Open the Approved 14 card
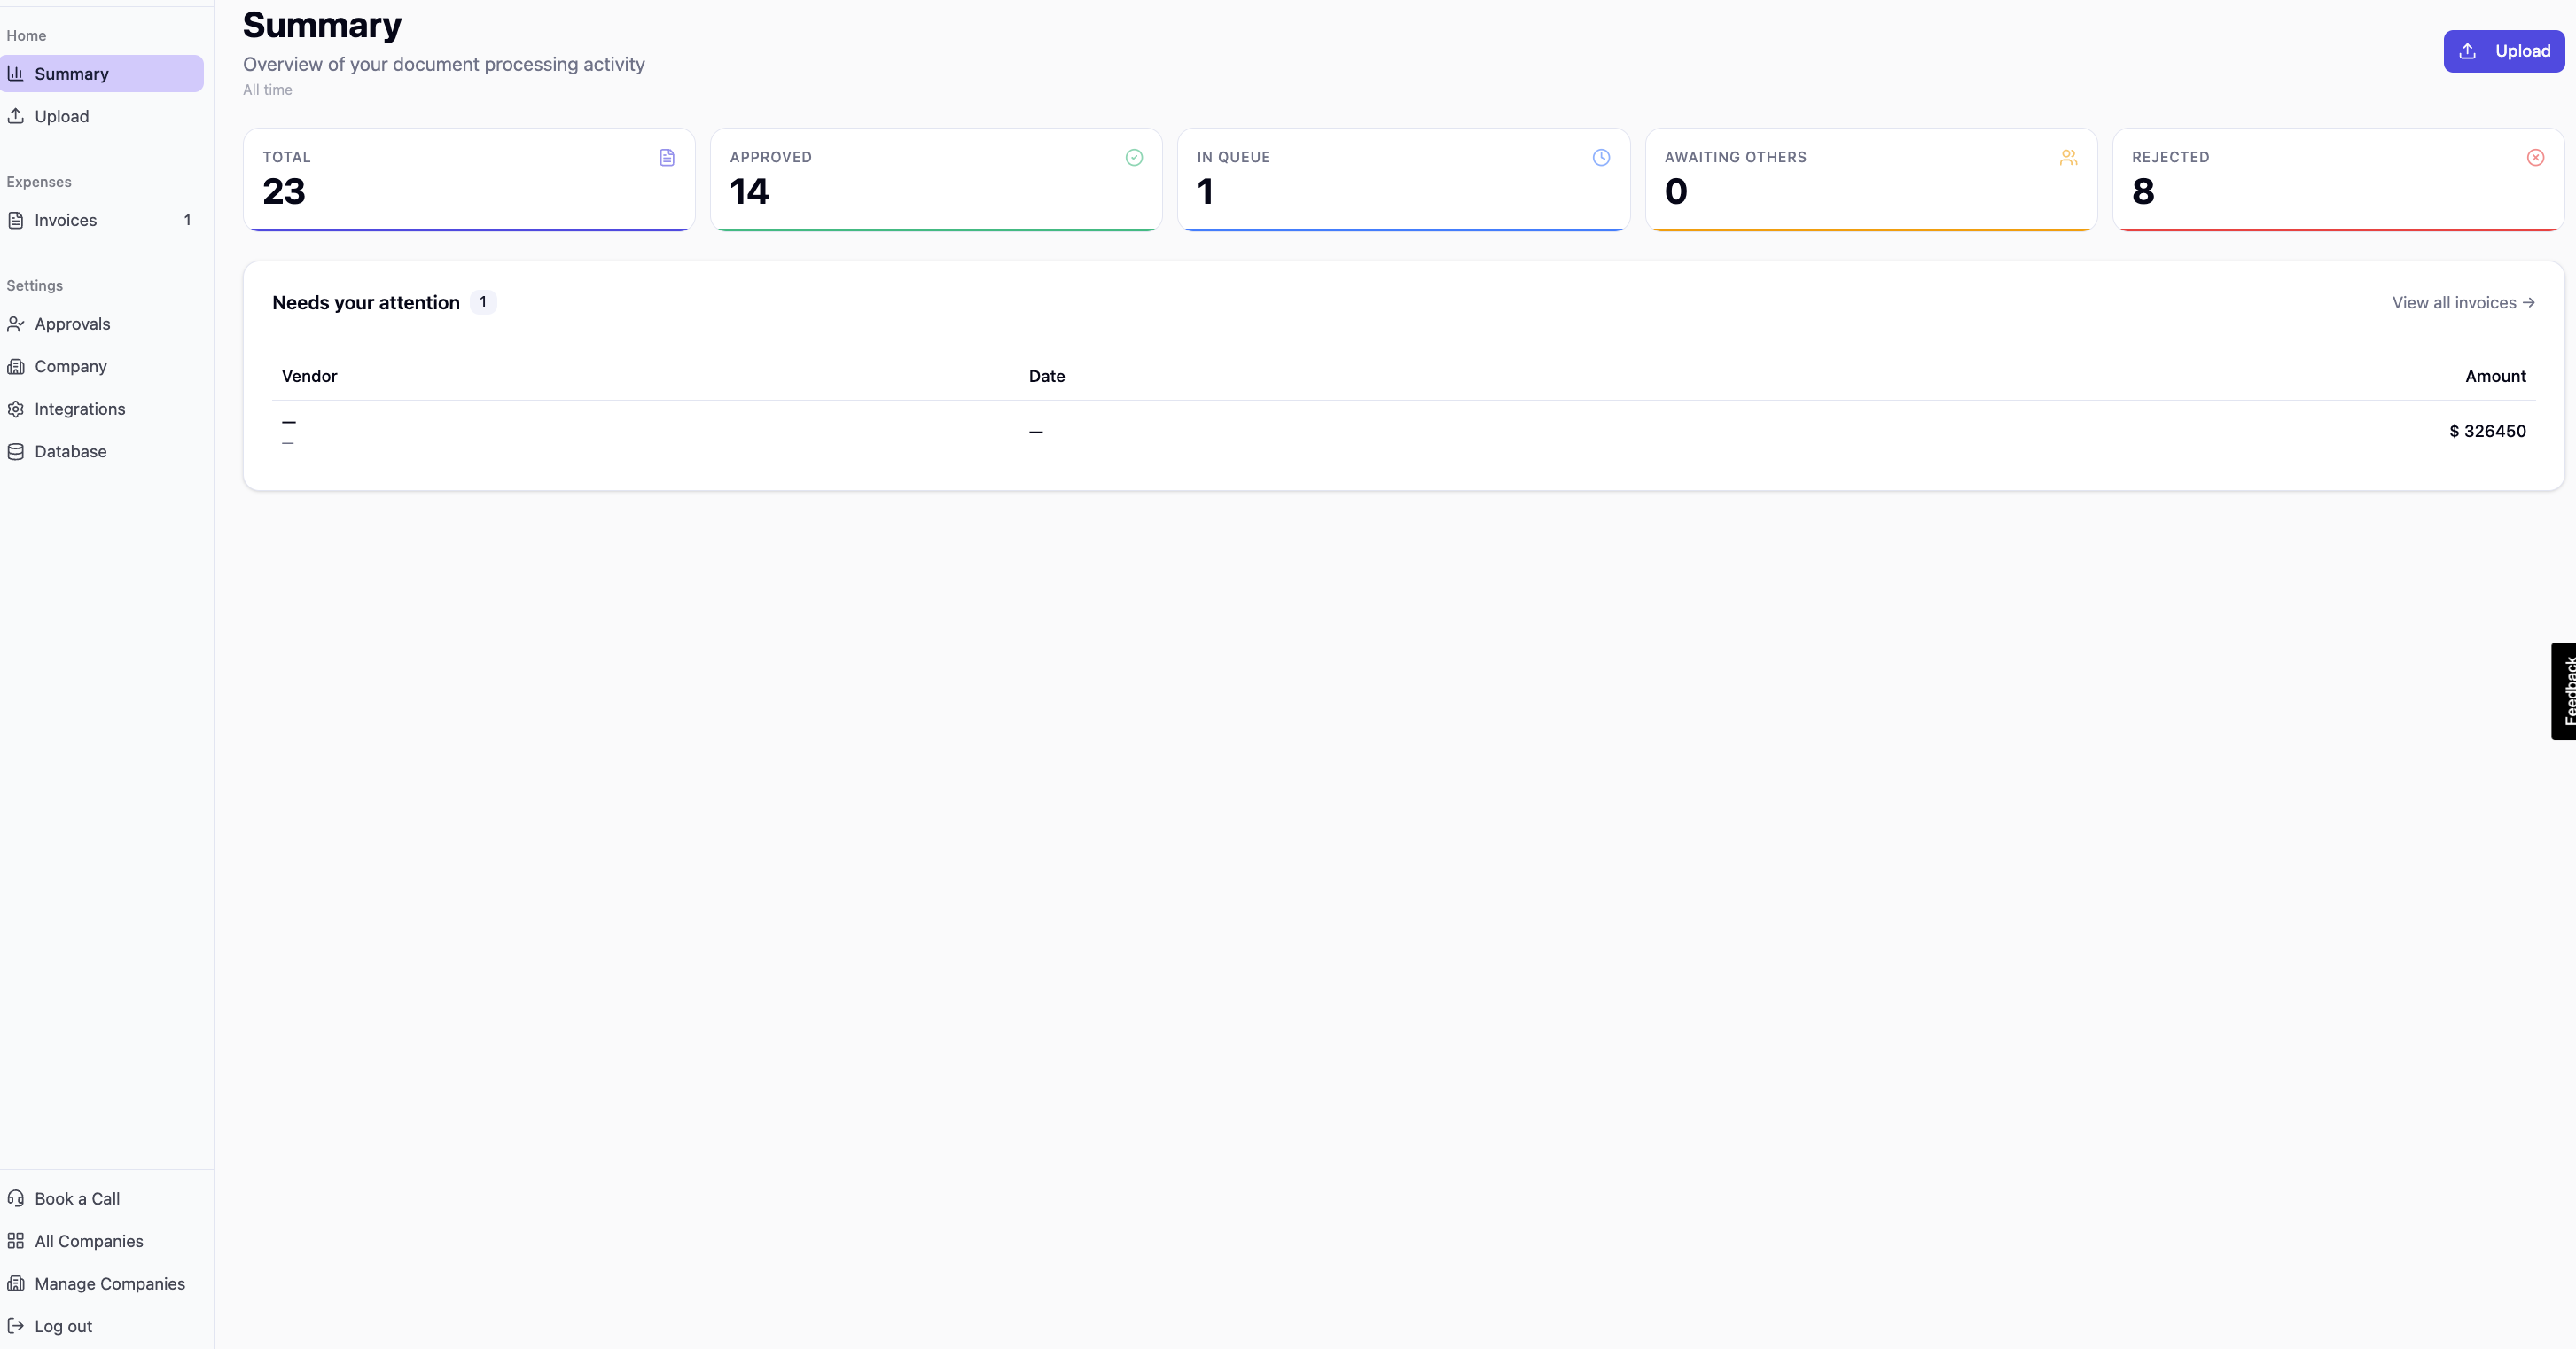The width and height of the screenshot is (2576, 1349). [936, 180]
